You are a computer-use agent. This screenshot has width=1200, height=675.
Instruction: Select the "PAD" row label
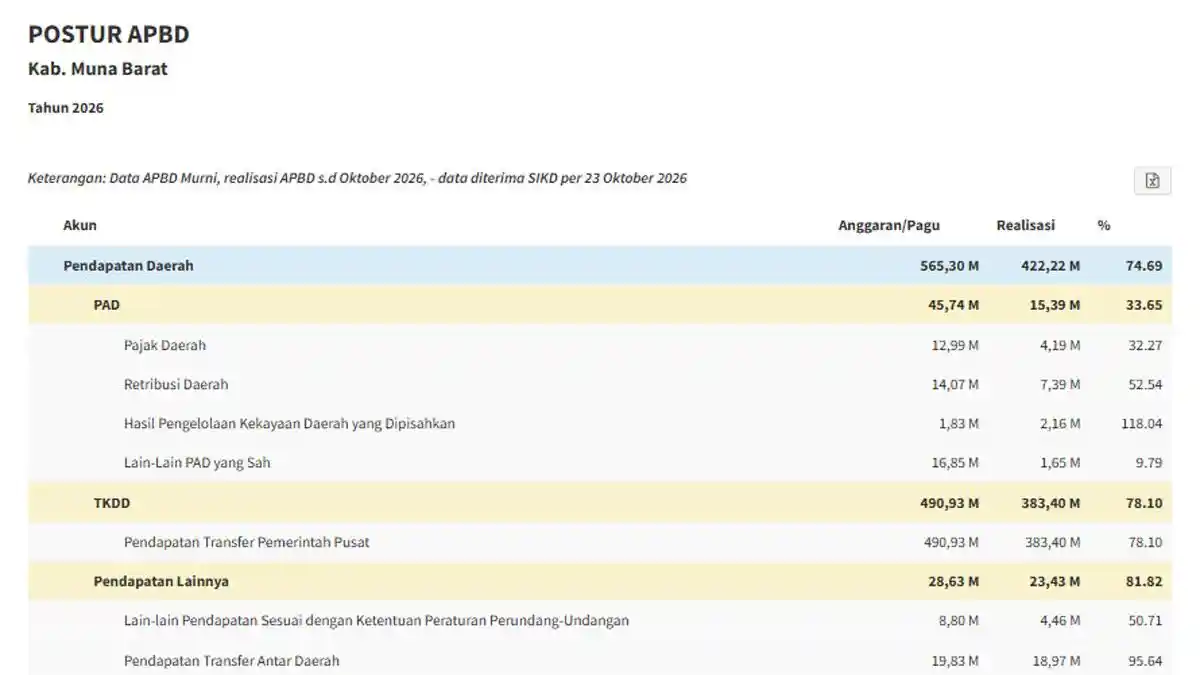point(107,305)
